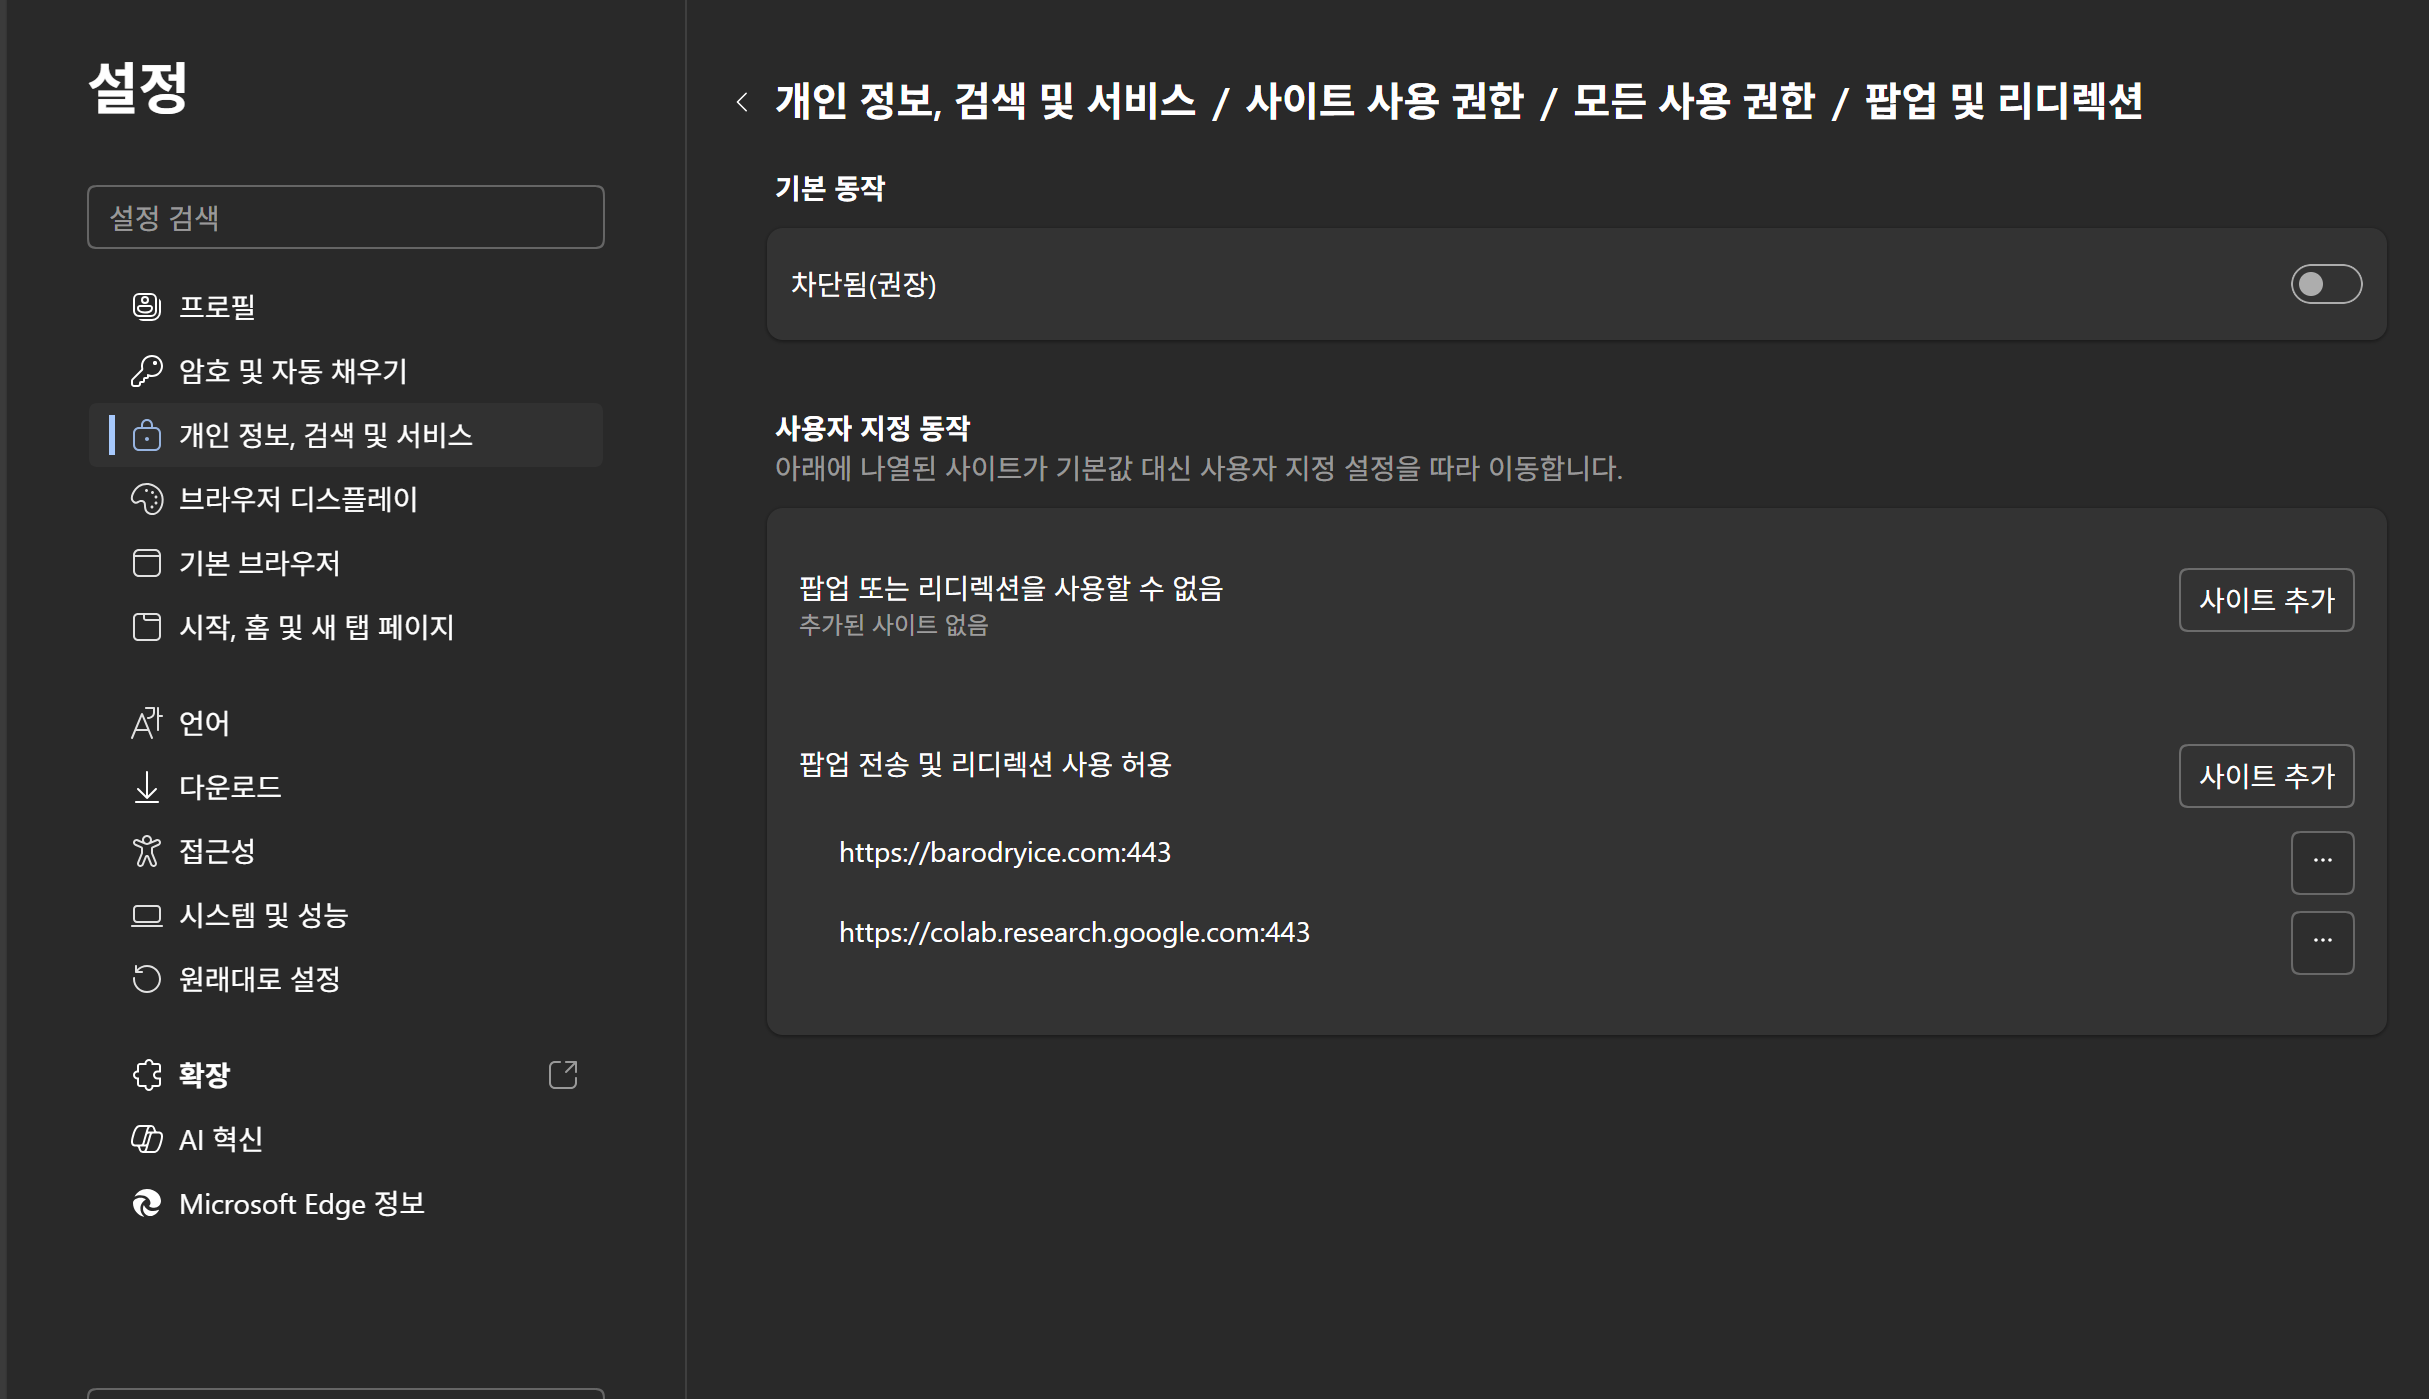Select 브라우저 디스플레이 in the sidebar
This screenshot has width=2429, height=1399.
pyautogui.click(x=346, y=499)
